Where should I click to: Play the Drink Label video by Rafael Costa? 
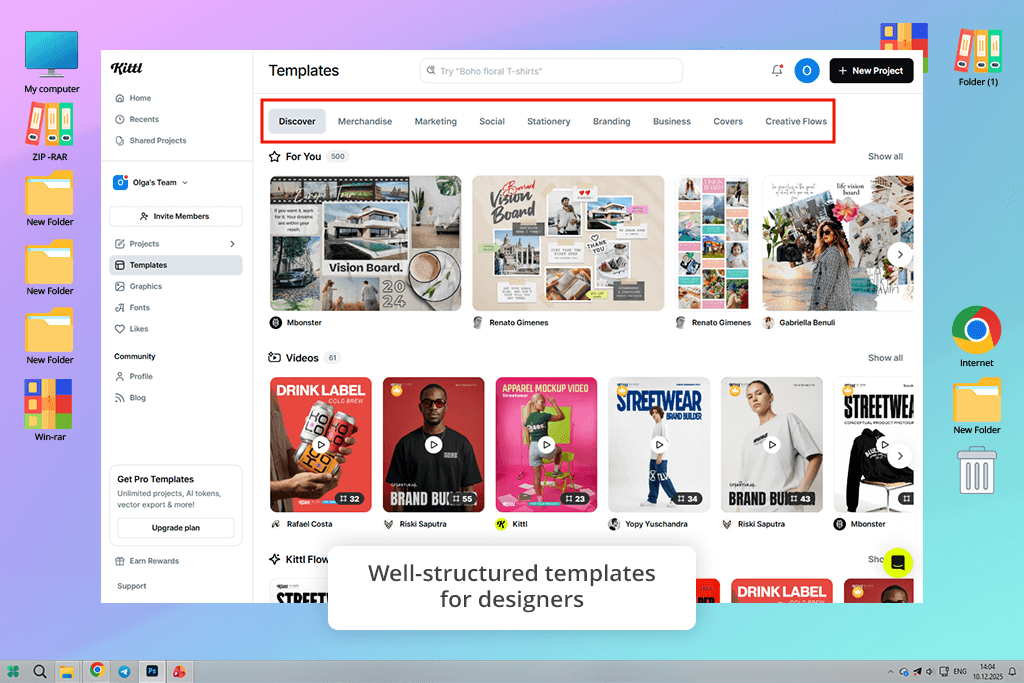(321, 445)
